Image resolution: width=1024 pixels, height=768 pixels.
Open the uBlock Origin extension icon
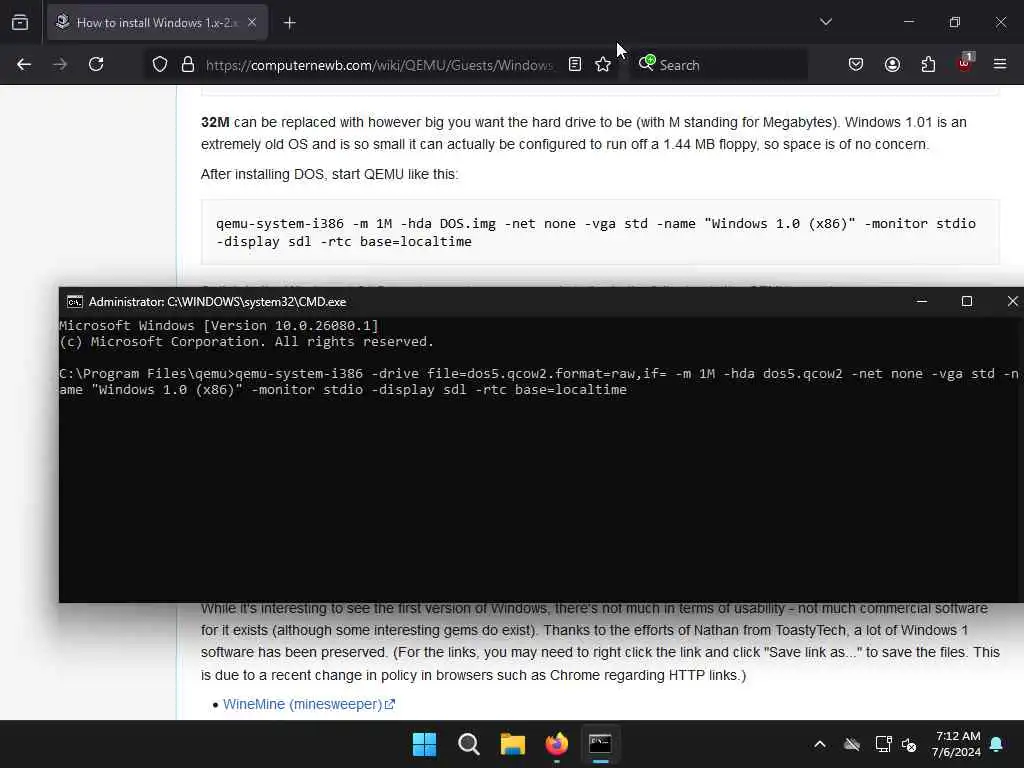click(x=965, y=63)
